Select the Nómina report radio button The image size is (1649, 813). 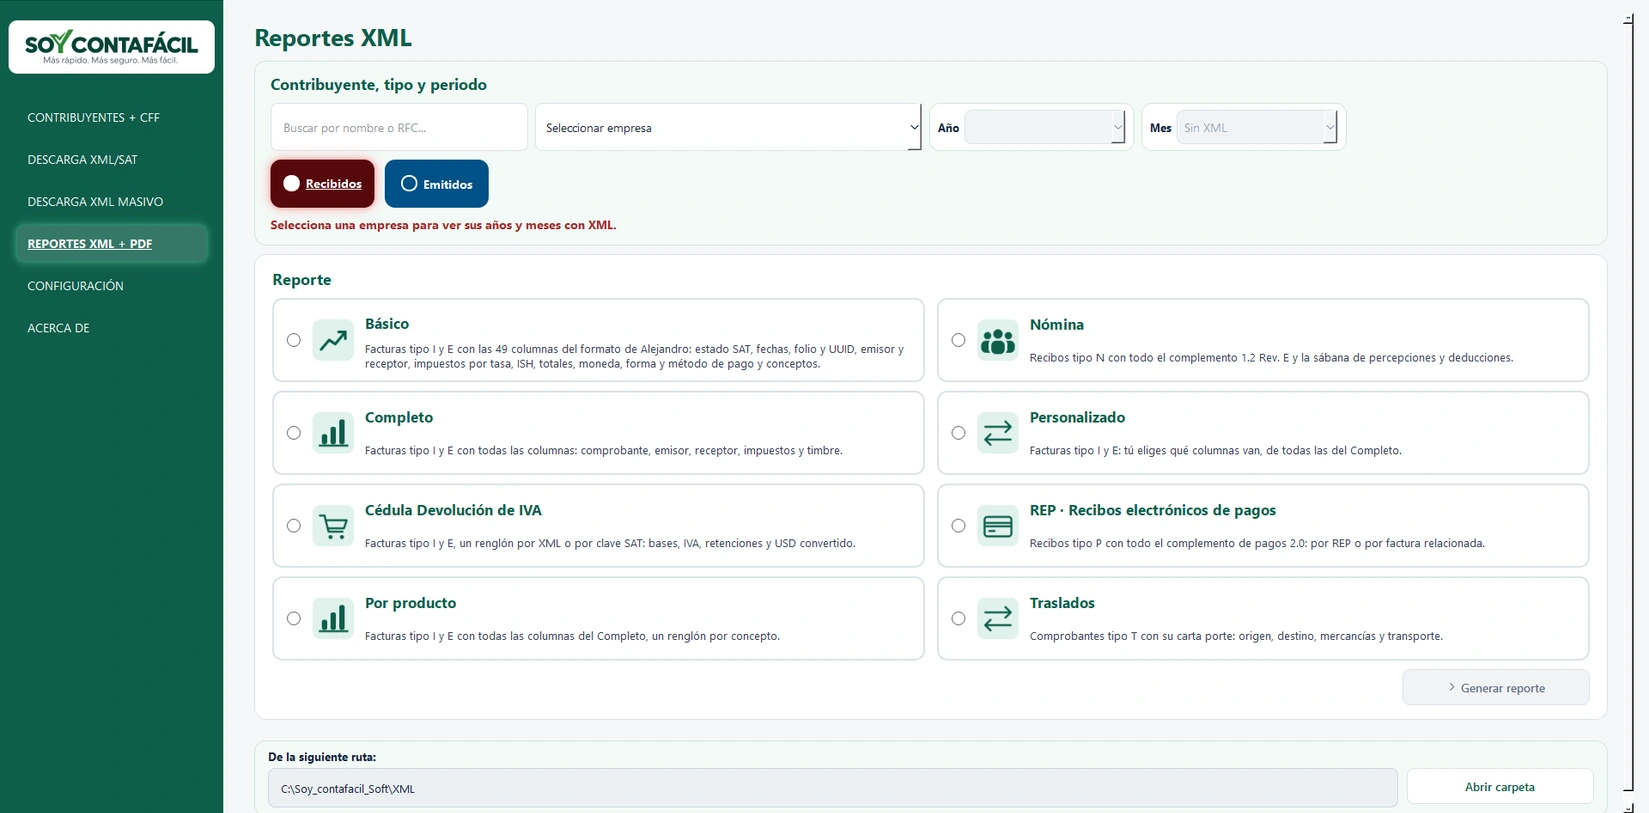959,340
